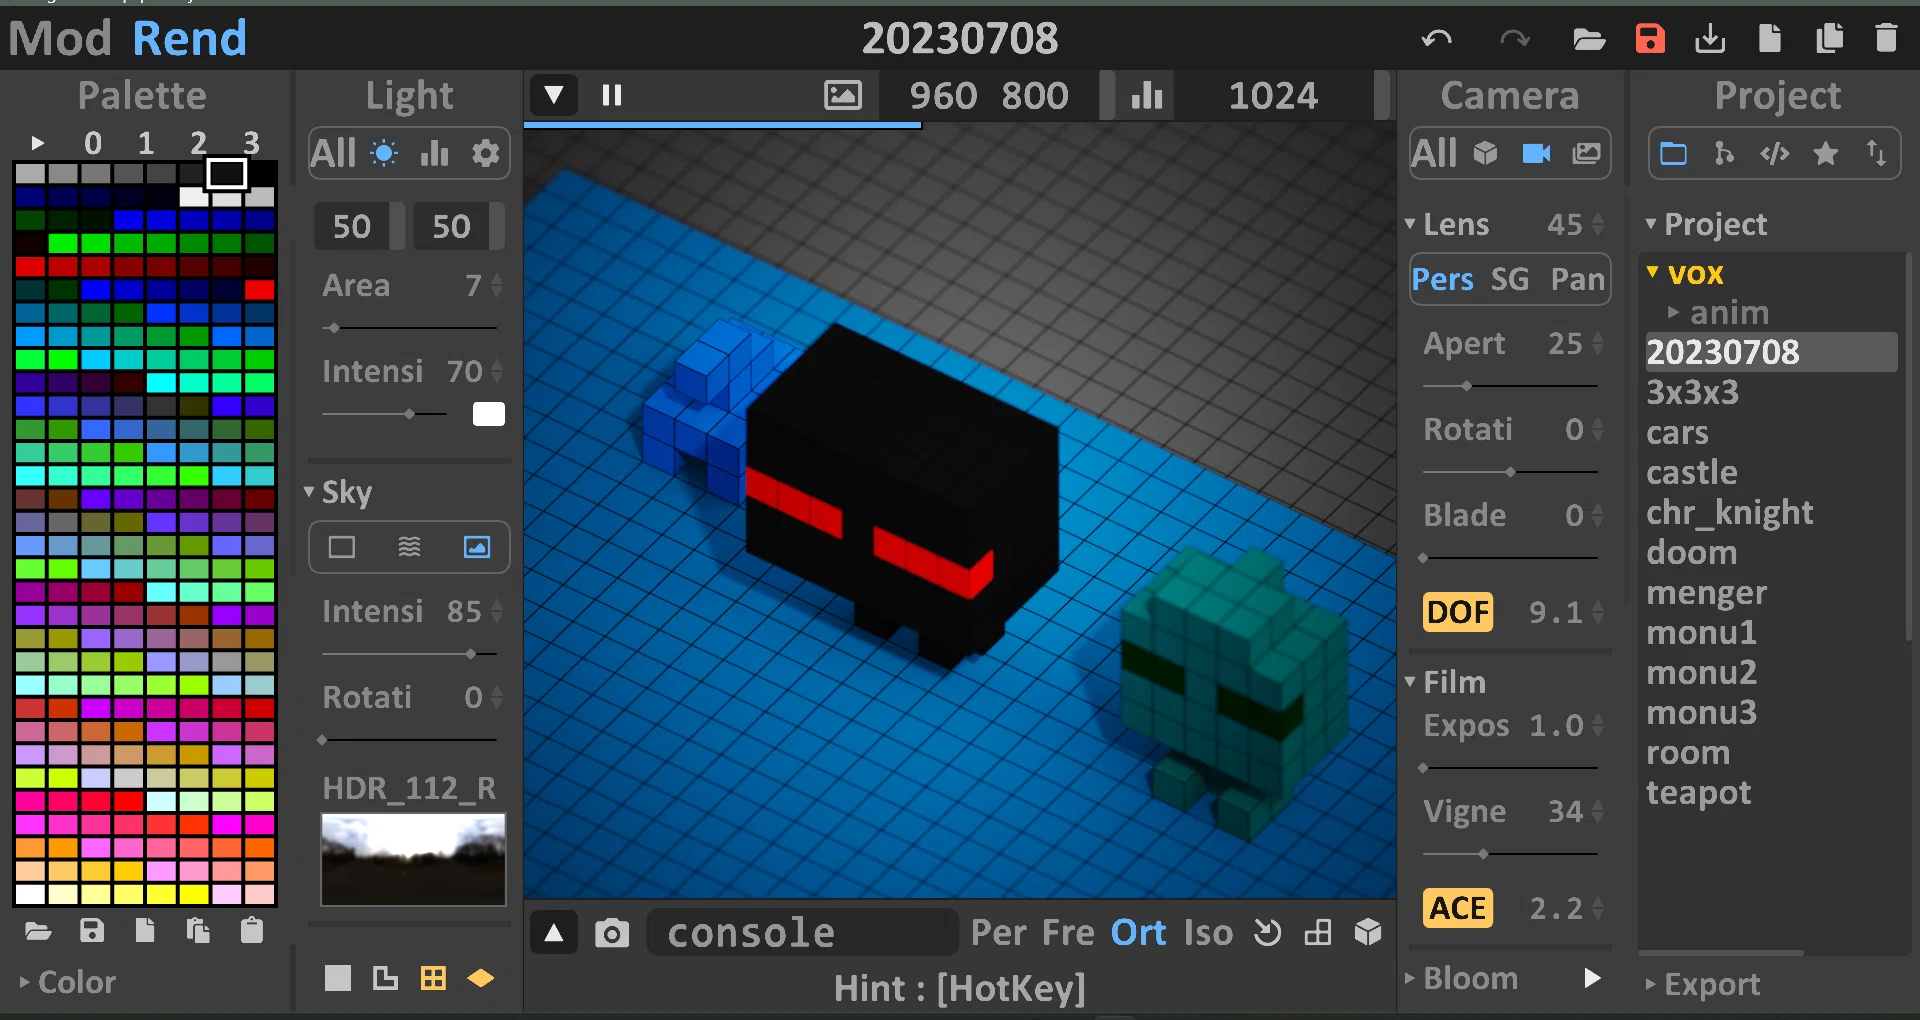
Task: Pause rendering with the pause button
Action: pos(612,95)
